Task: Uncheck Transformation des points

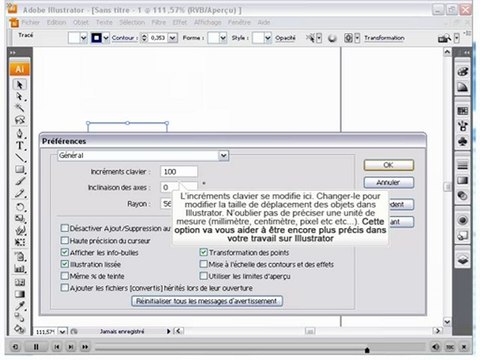Action: click(203, 252)
